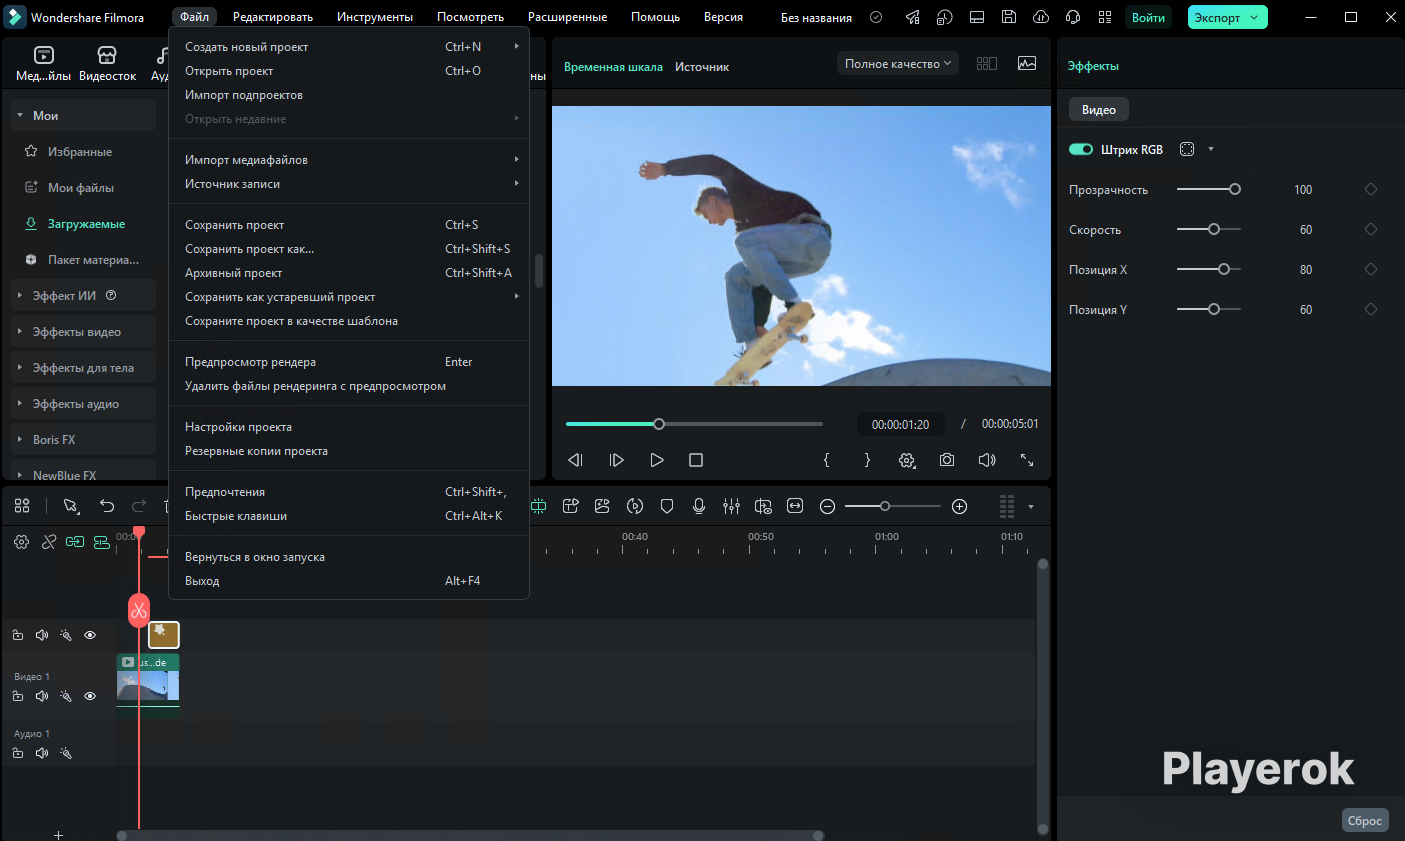Image resolution: width=1405 pixels, height=841 pixels.
Task: Open the audio mixer icon in timeline toolbar
Action: click(731, 506)
